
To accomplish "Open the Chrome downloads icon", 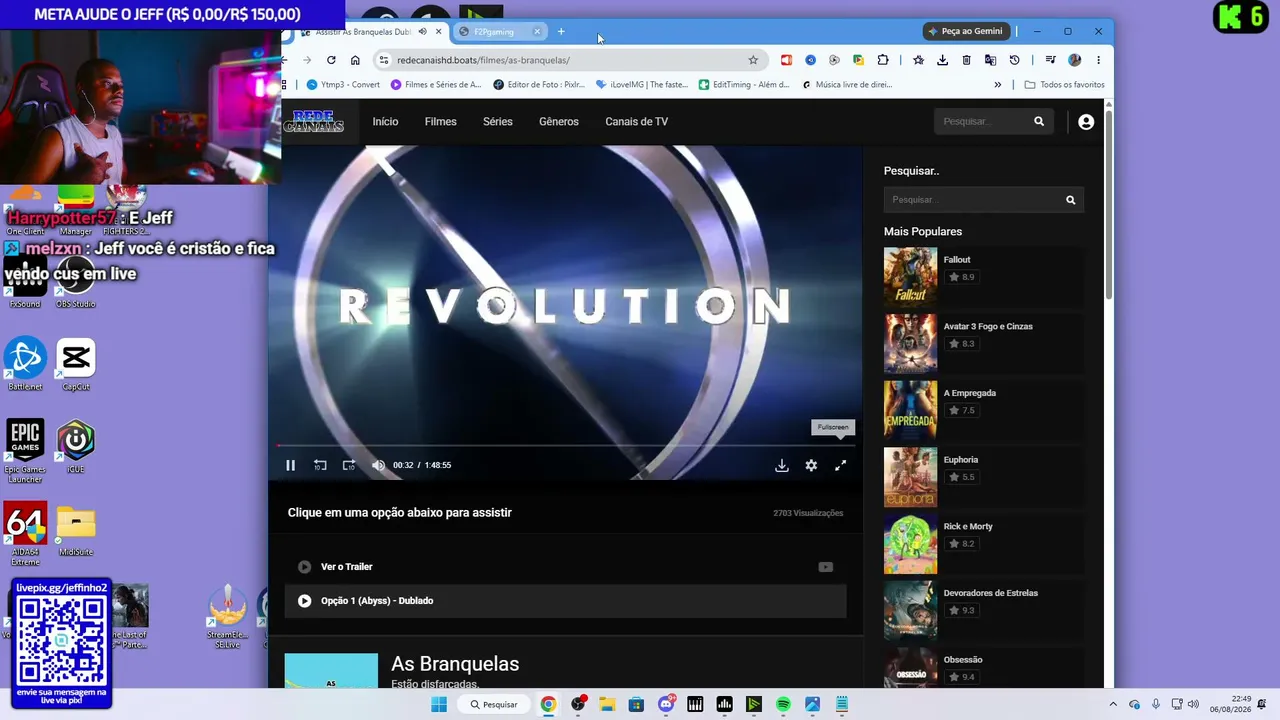I will click(x=942, y=60).
